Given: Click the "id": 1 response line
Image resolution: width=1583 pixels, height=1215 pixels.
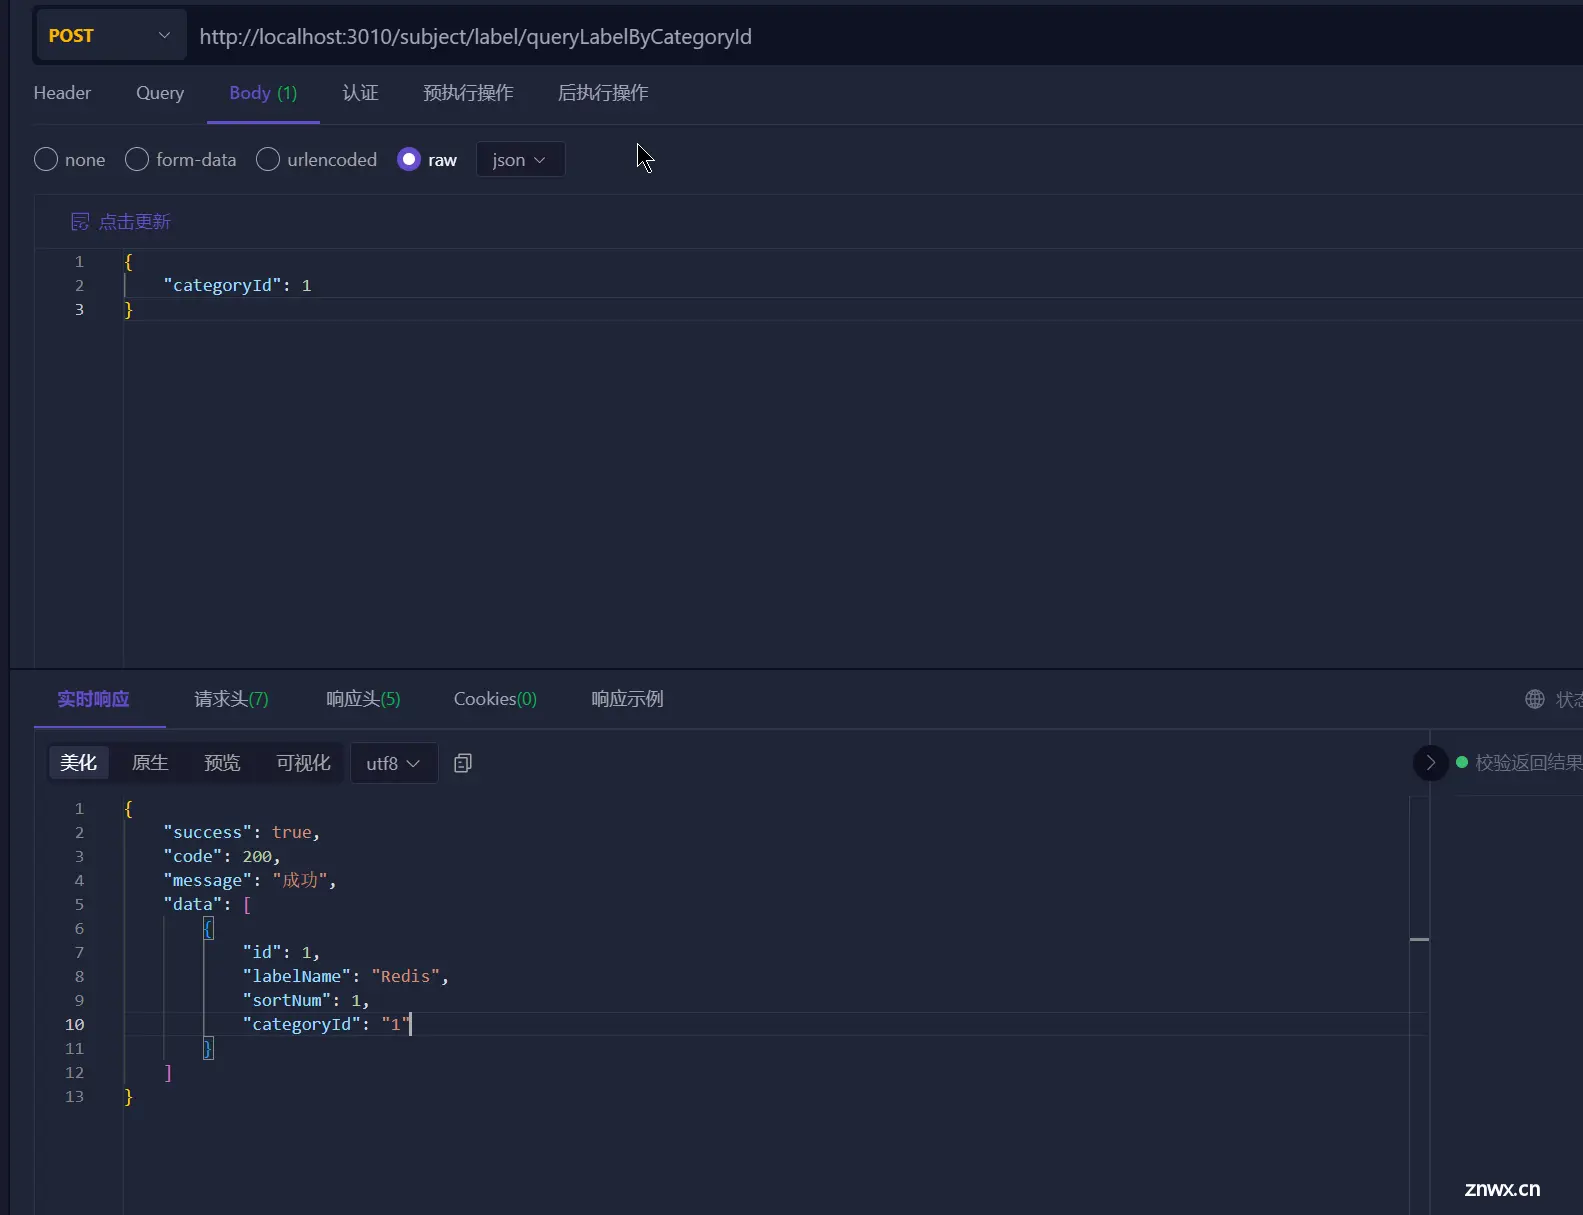Looking at the screenshot, I should pos(281,952).
